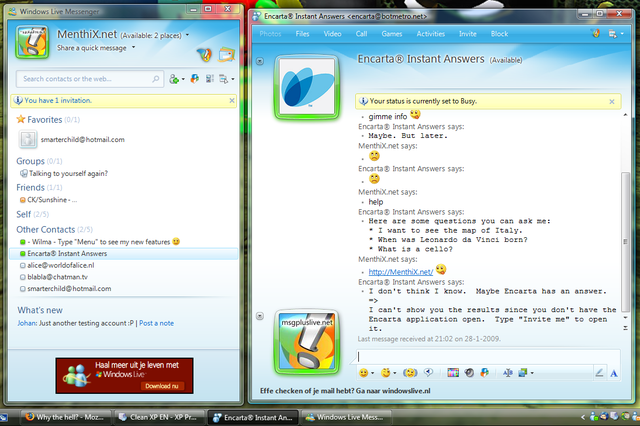Open winks dropdown arrow in chat toolbar
640x426 pixels.
[x=395, y=373]
